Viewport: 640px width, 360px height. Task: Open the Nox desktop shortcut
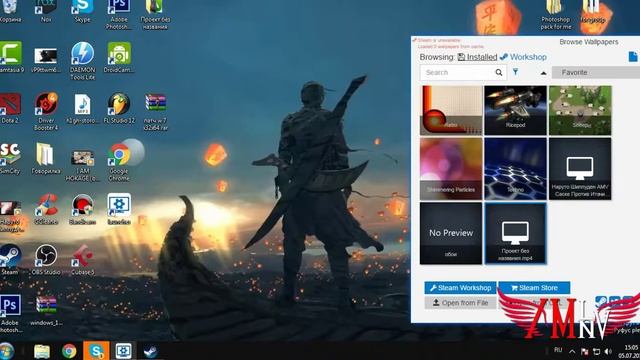46,11
